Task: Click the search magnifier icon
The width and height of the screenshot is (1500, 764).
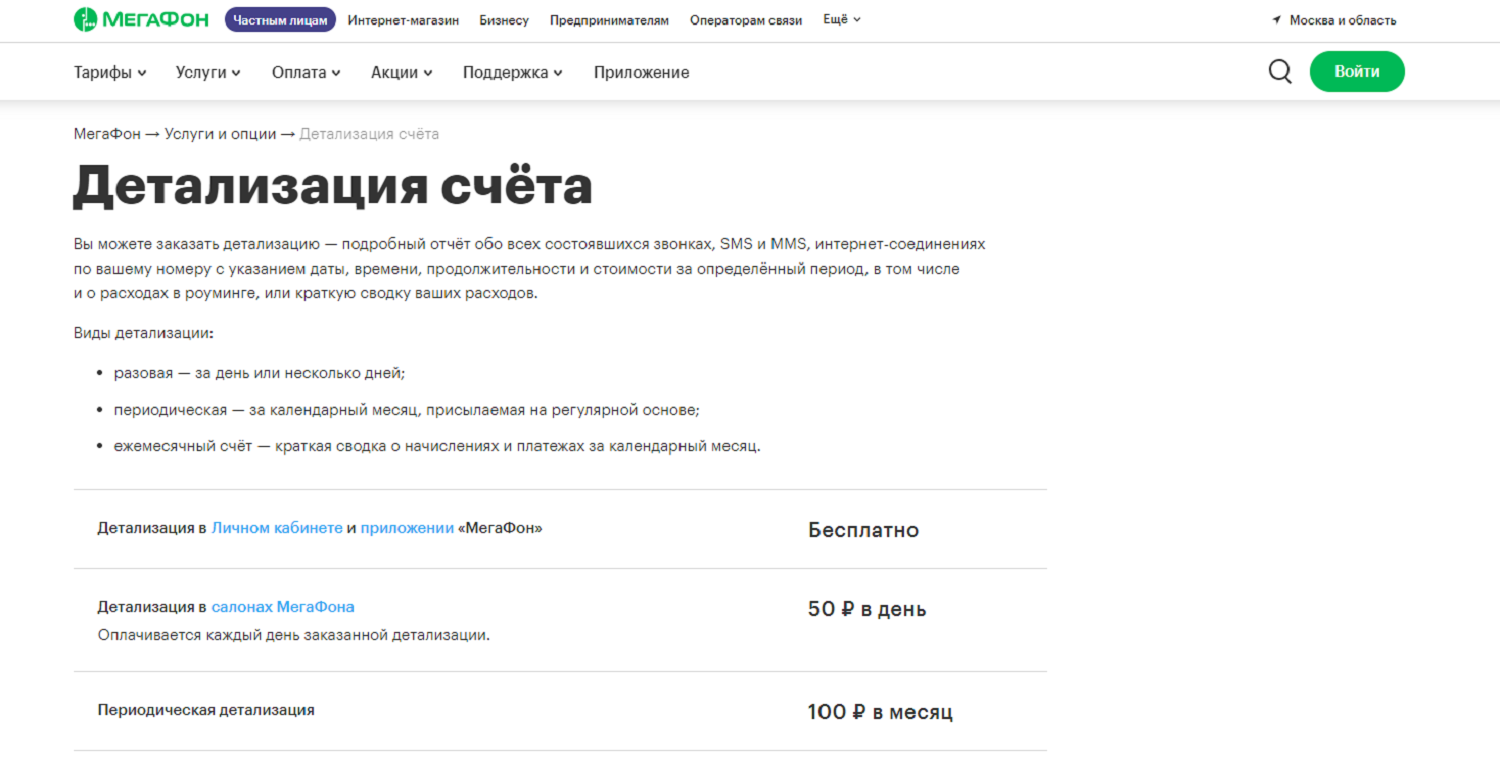Action: tap(1280, 72)
